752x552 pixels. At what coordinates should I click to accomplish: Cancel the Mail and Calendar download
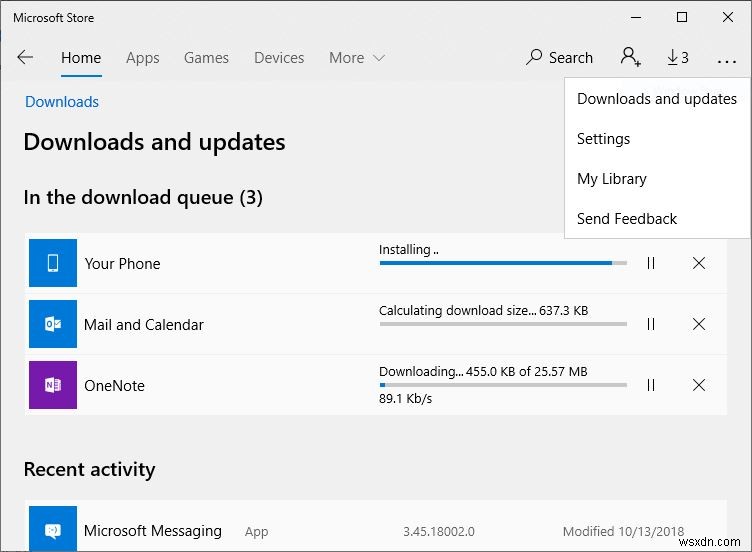point(699,324)
